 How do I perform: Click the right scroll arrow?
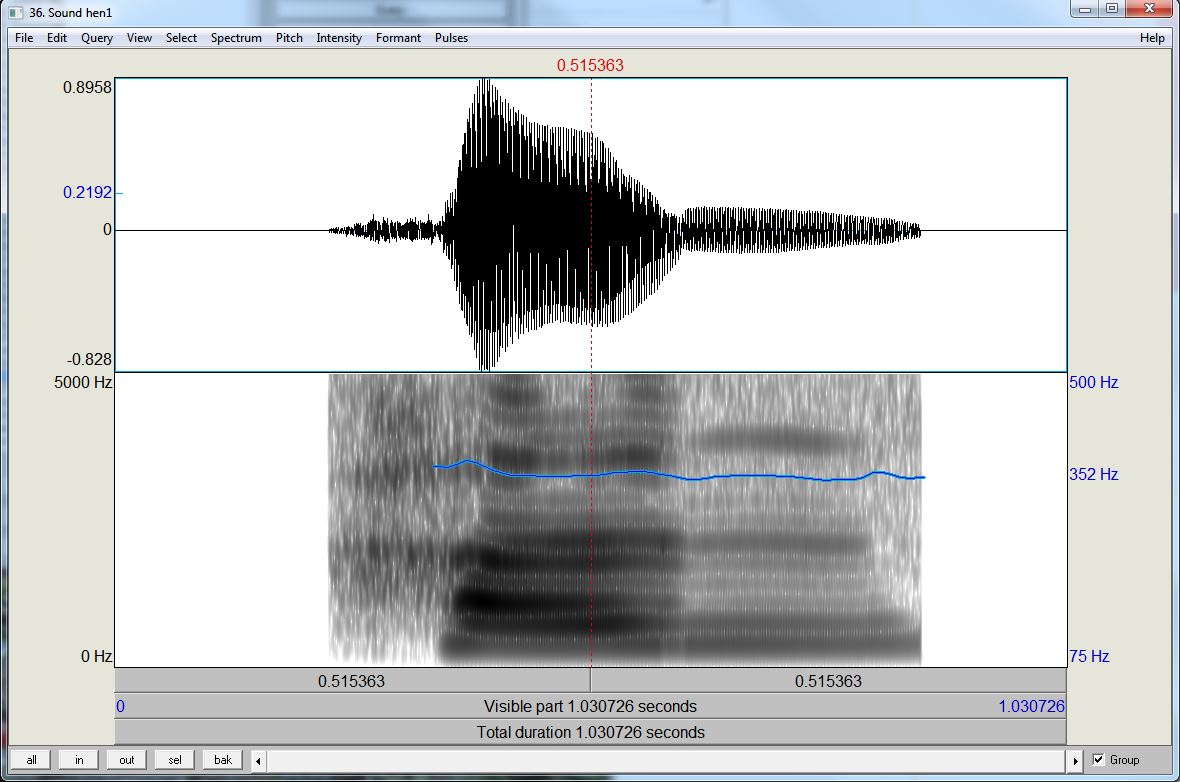pos(1075,761)
